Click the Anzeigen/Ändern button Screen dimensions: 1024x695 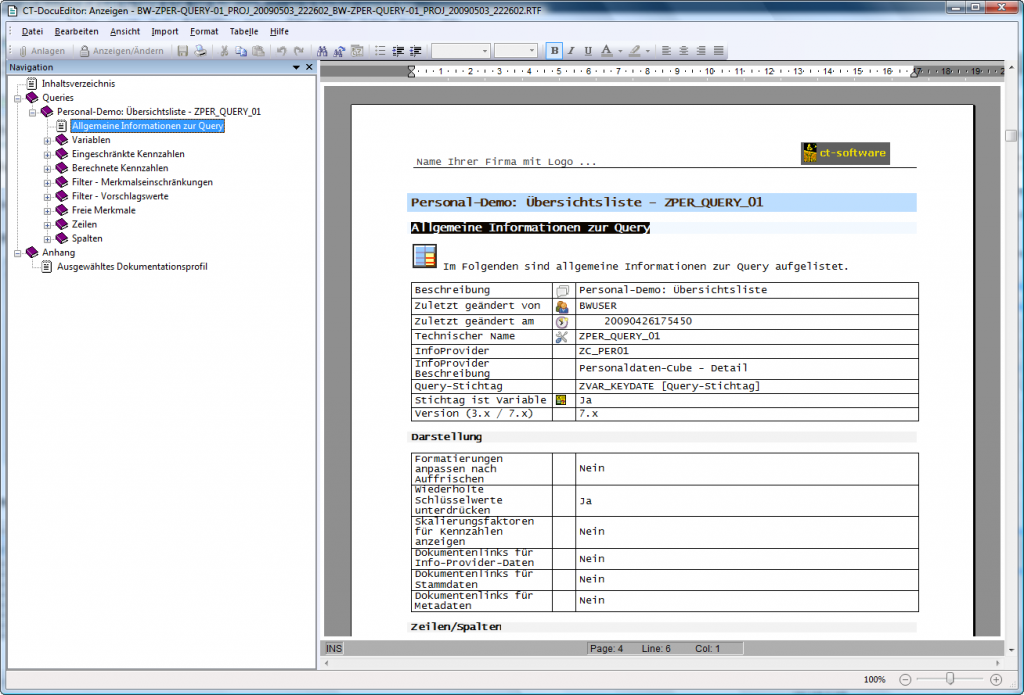click(121, 51)
